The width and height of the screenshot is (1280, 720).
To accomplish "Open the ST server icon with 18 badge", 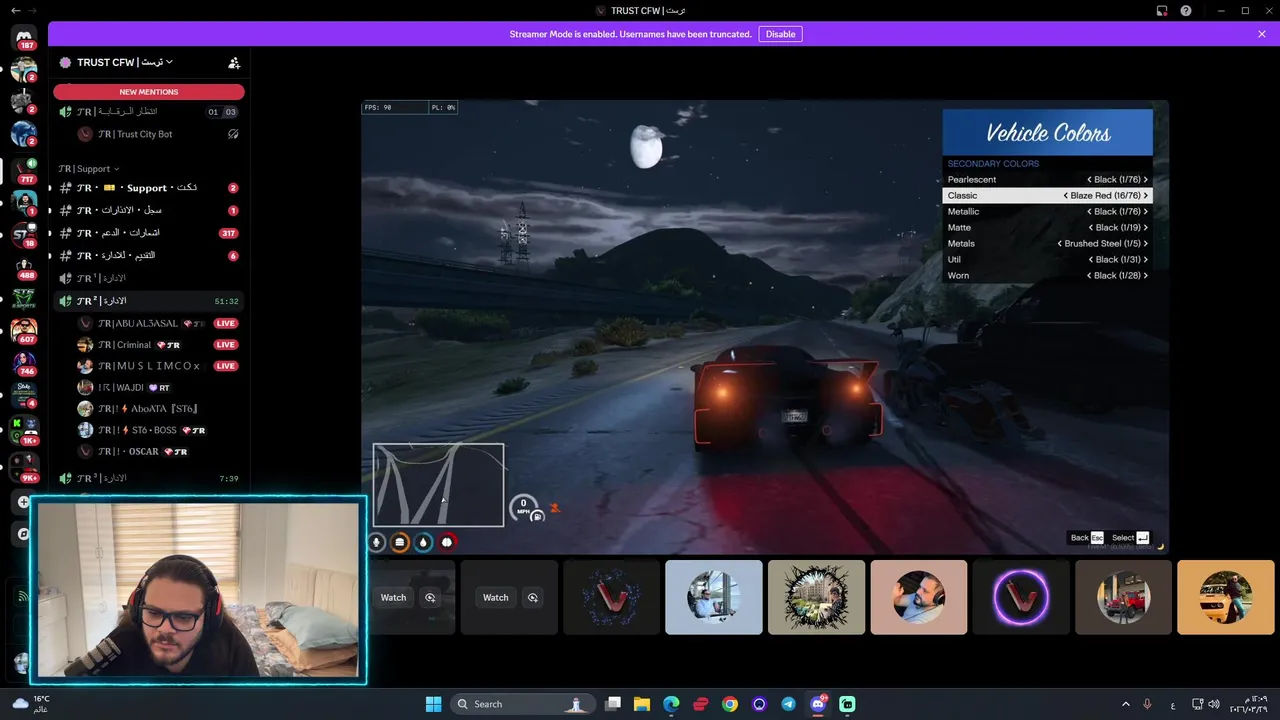I will (x=25, y=235).
